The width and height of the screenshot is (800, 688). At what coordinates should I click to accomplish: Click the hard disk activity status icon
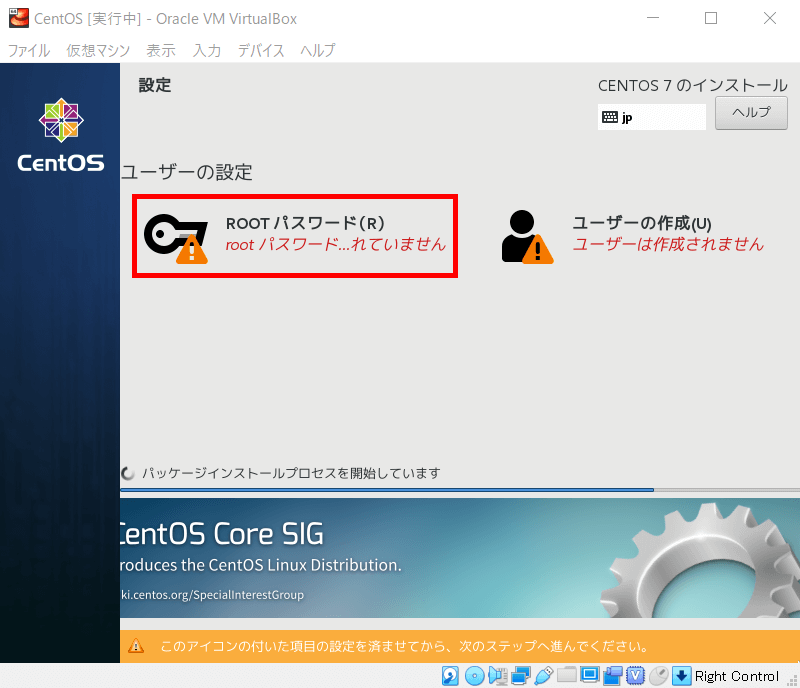point(450,676)
